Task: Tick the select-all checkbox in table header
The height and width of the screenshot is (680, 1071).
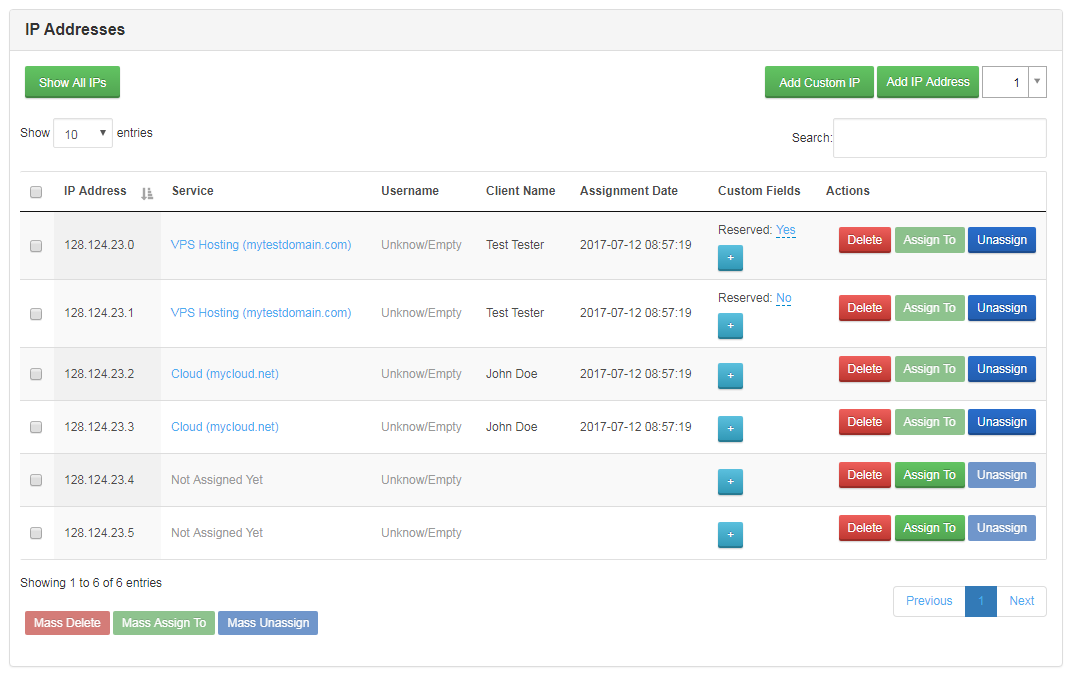Action: tap(36, 192)
